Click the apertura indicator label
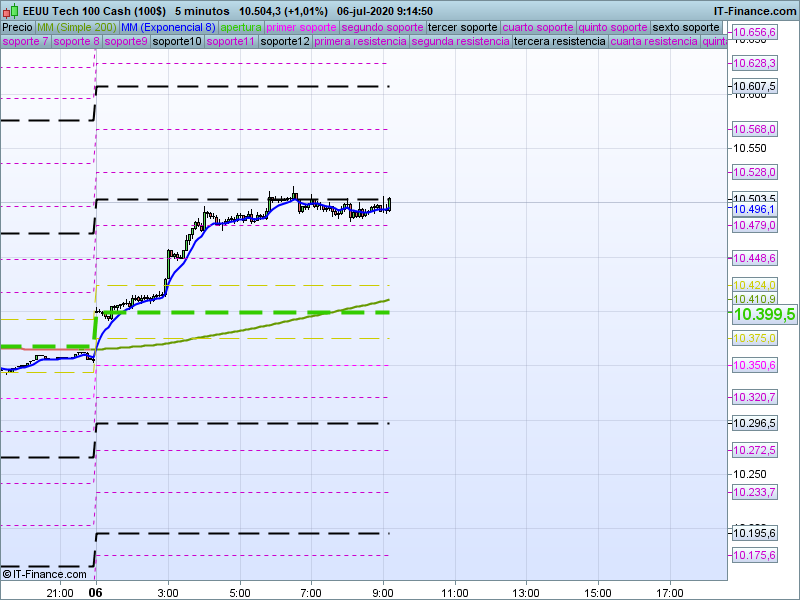800x600 pixels. coord(241,27)
